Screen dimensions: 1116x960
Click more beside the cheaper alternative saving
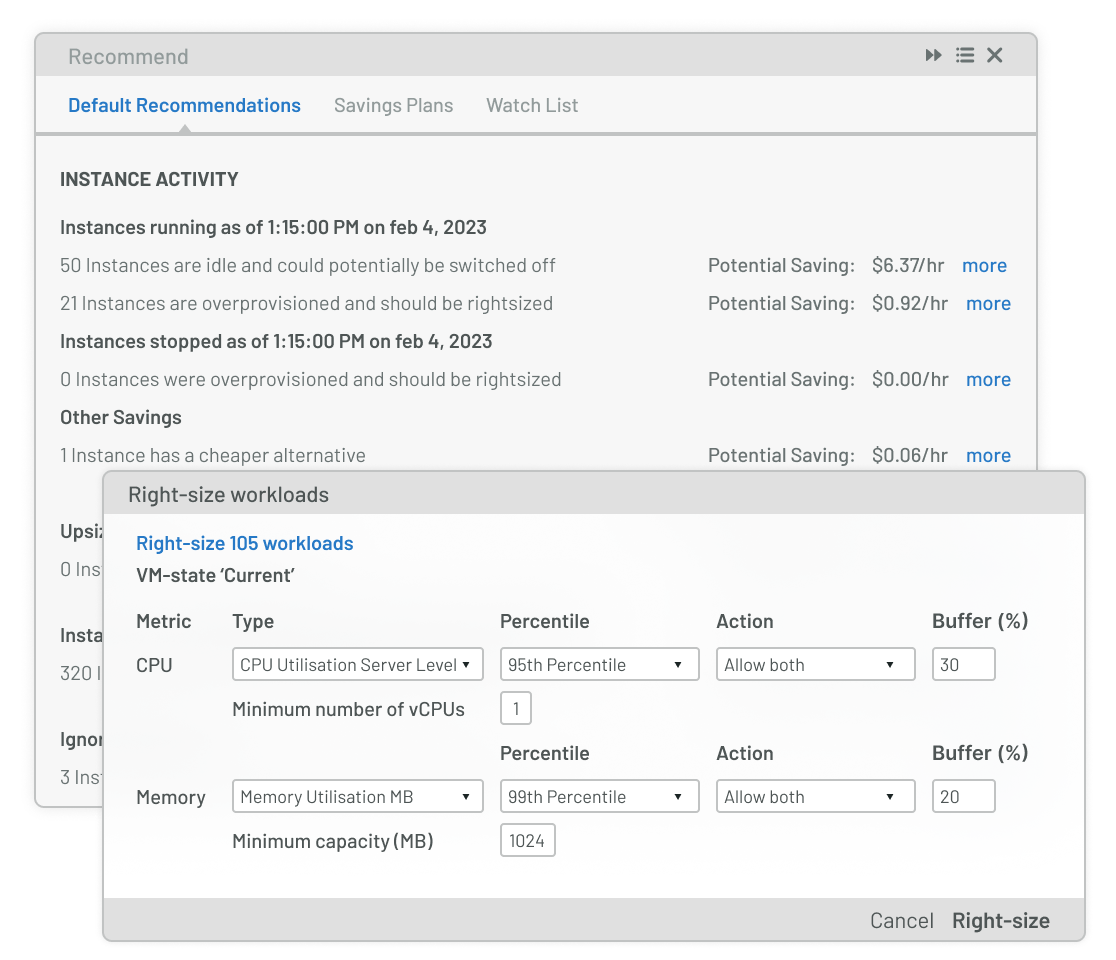988,455
